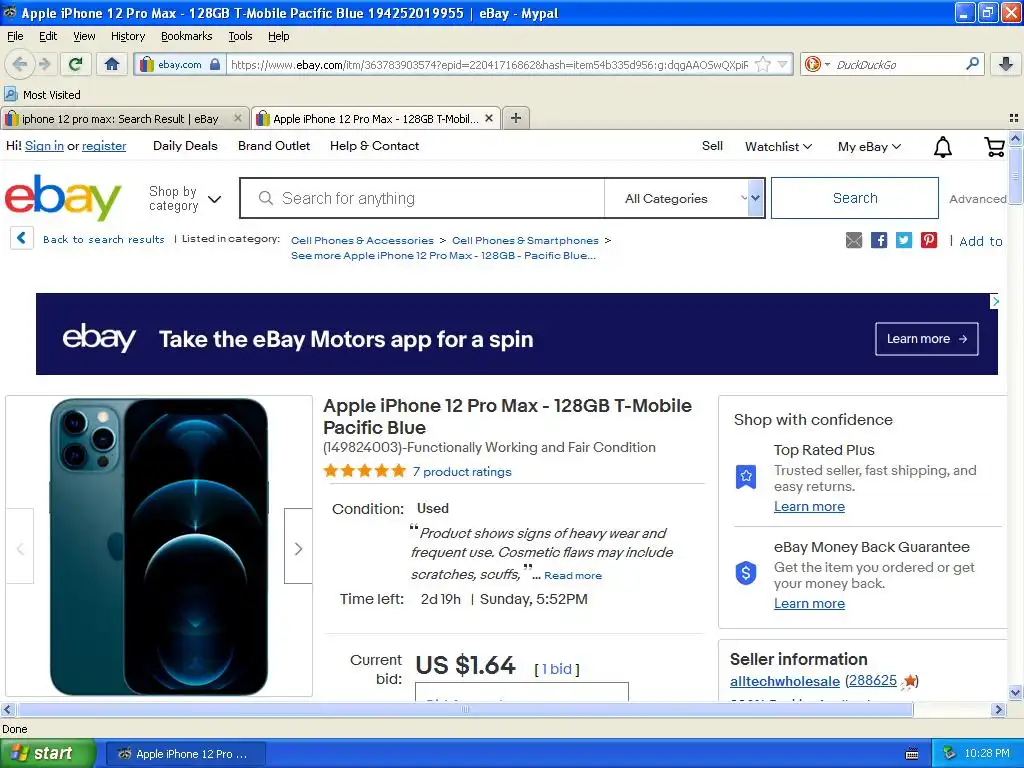Expand the My eBay dropdown
This screenshot has width=1024, height=768.
(x=869, y=146)
